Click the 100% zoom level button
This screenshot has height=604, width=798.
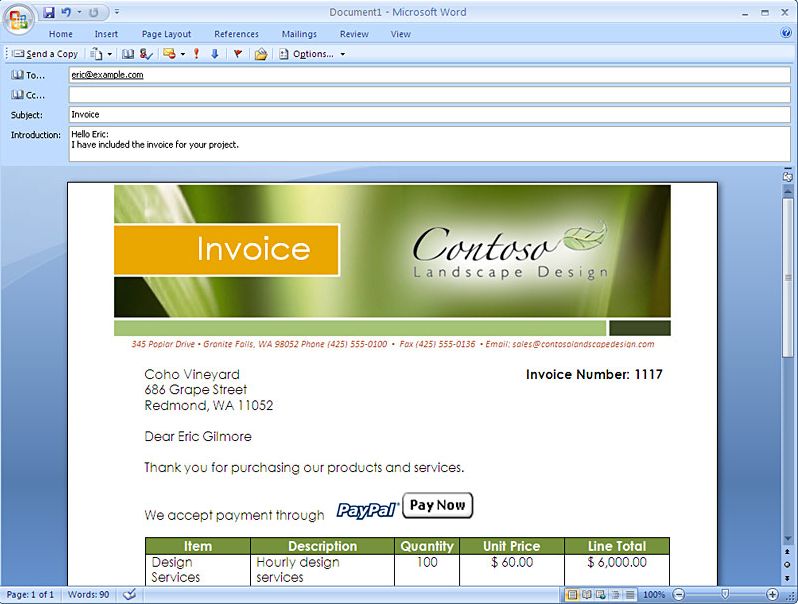[x=654, y=594]
